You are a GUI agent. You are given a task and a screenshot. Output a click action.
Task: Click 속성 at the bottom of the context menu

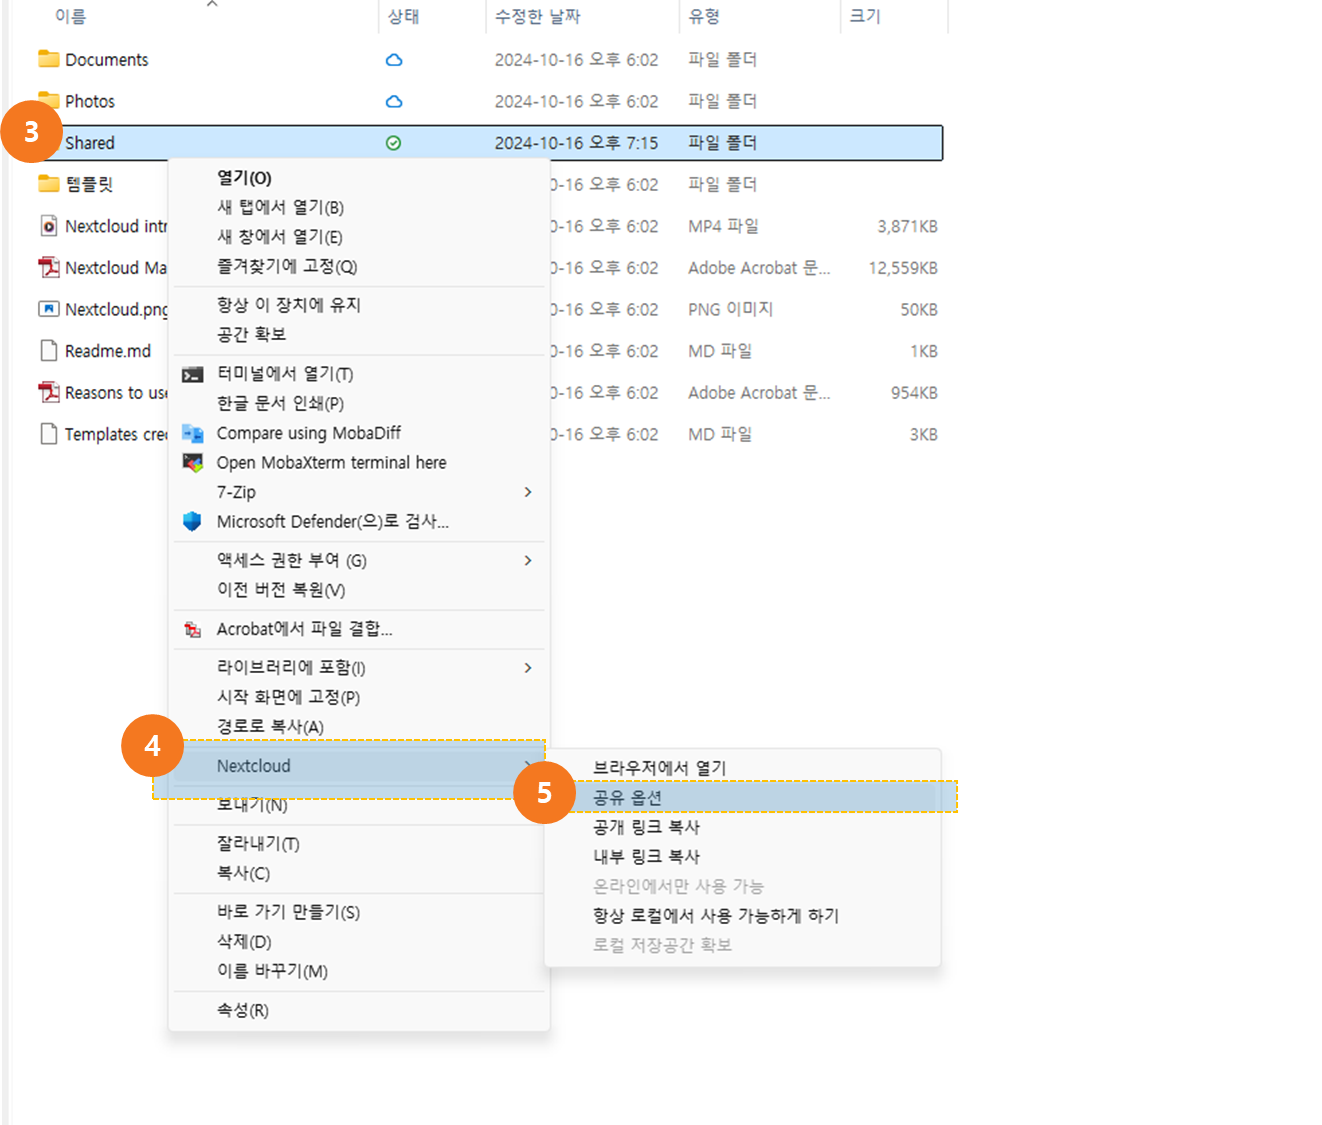click(x=243, y=1010)
